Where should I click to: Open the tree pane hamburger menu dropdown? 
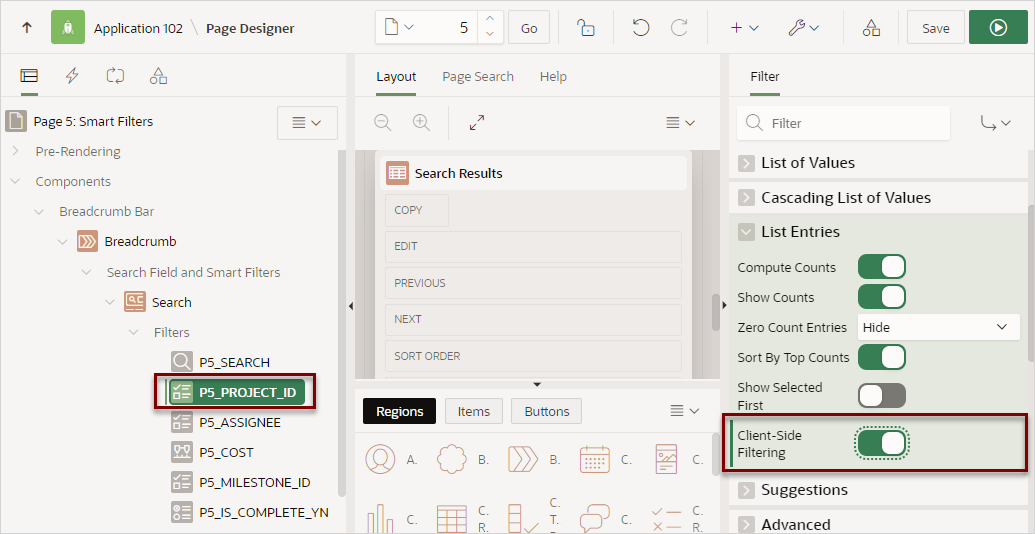pos(307,123)
